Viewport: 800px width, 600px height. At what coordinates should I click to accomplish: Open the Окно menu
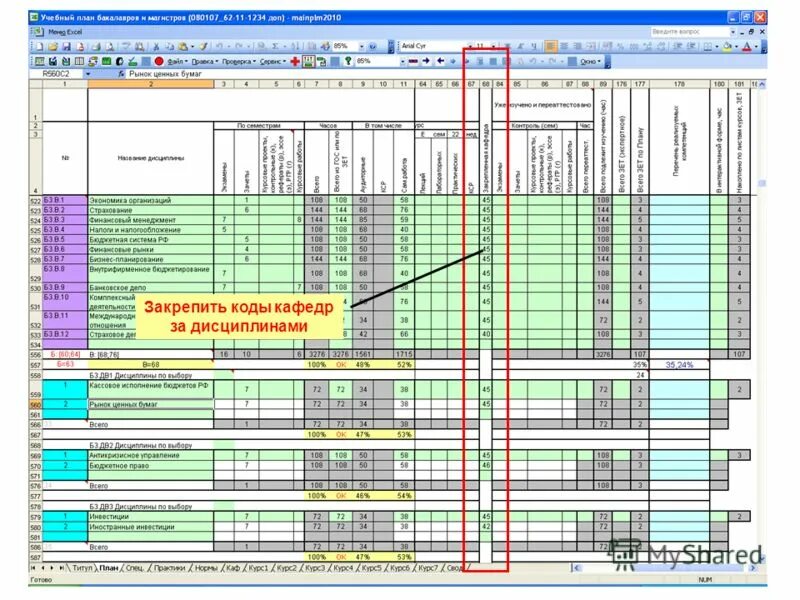(591, 61)
